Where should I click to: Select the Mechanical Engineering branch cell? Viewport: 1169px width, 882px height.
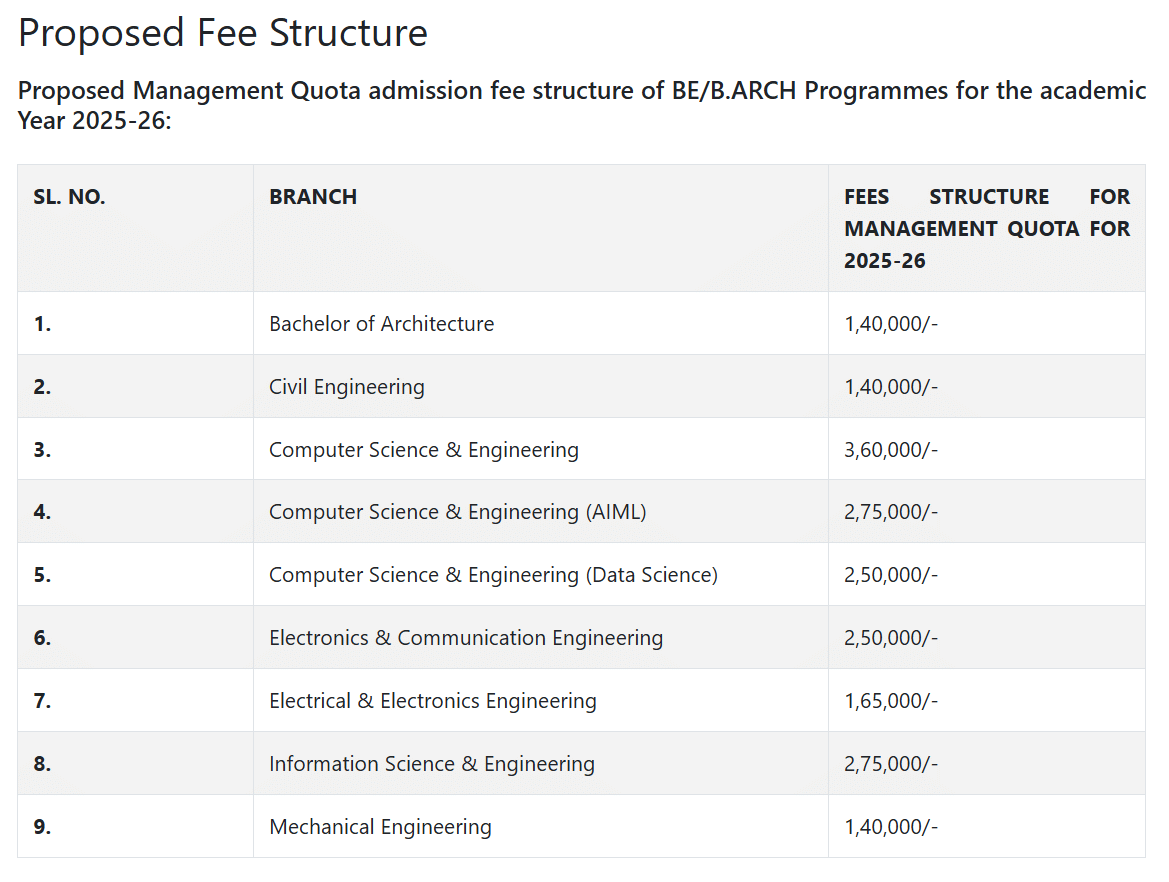tap(380, 827)
